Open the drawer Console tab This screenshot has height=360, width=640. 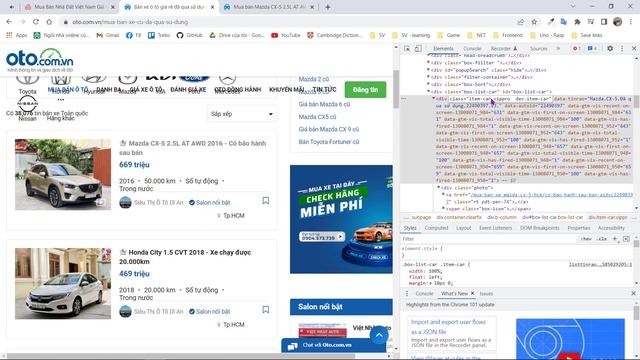(424, 293)
